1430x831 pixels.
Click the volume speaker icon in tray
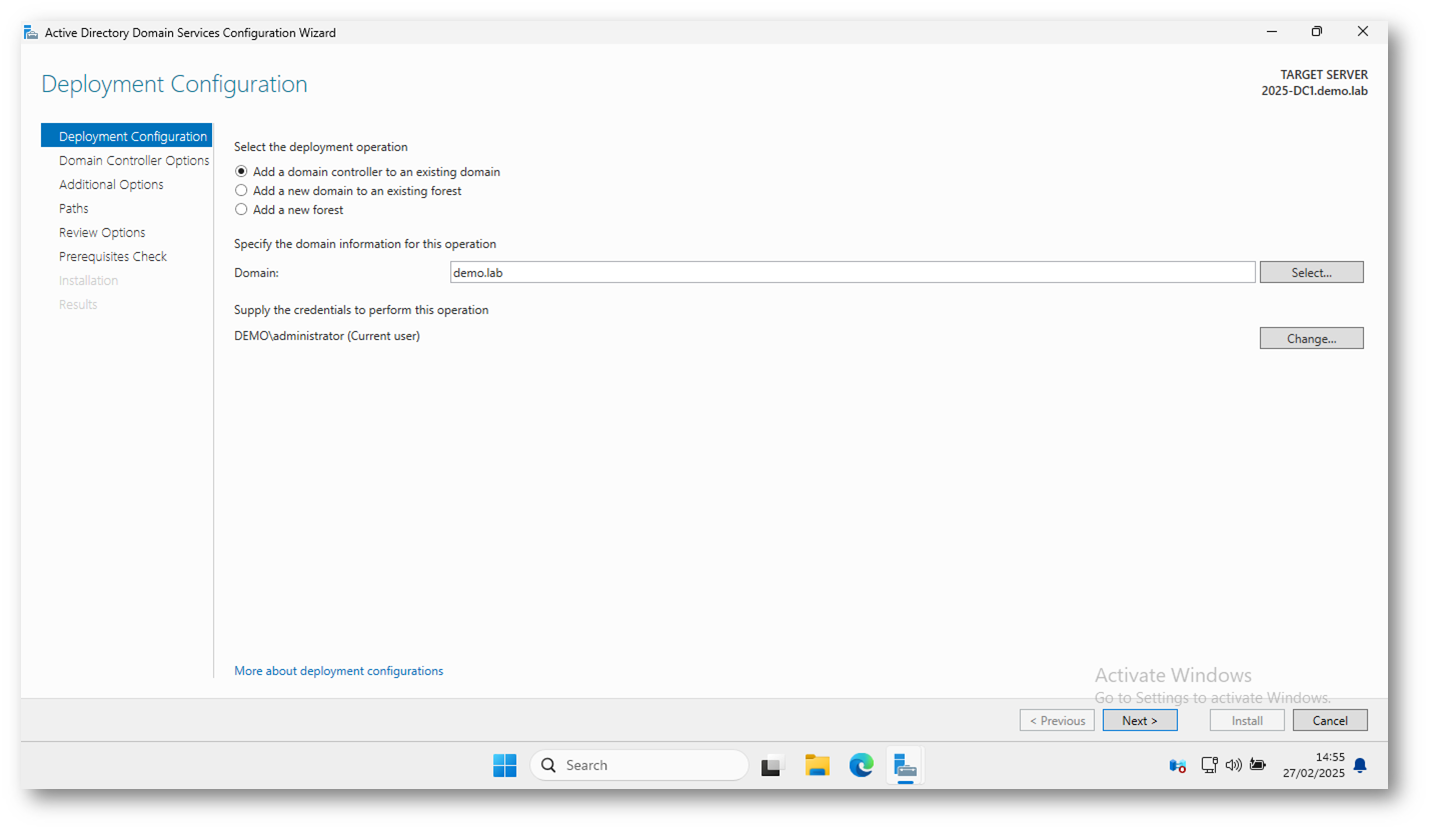coord(1233,765)
